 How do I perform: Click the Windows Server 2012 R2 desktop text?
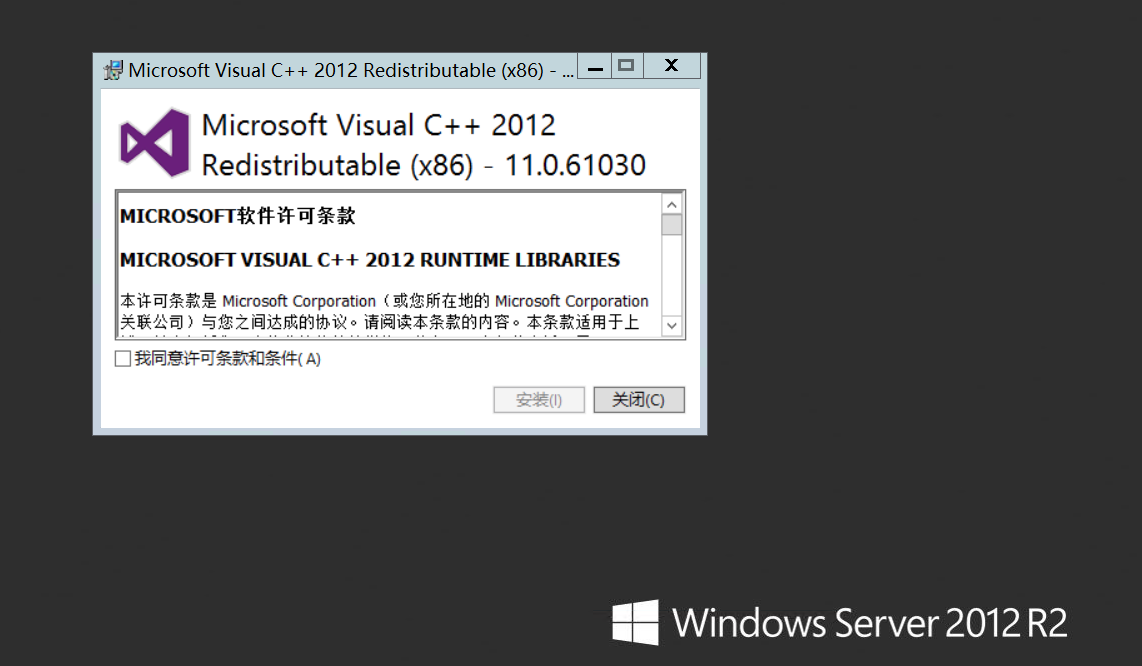pyautogui.click(x=869, y=623)
